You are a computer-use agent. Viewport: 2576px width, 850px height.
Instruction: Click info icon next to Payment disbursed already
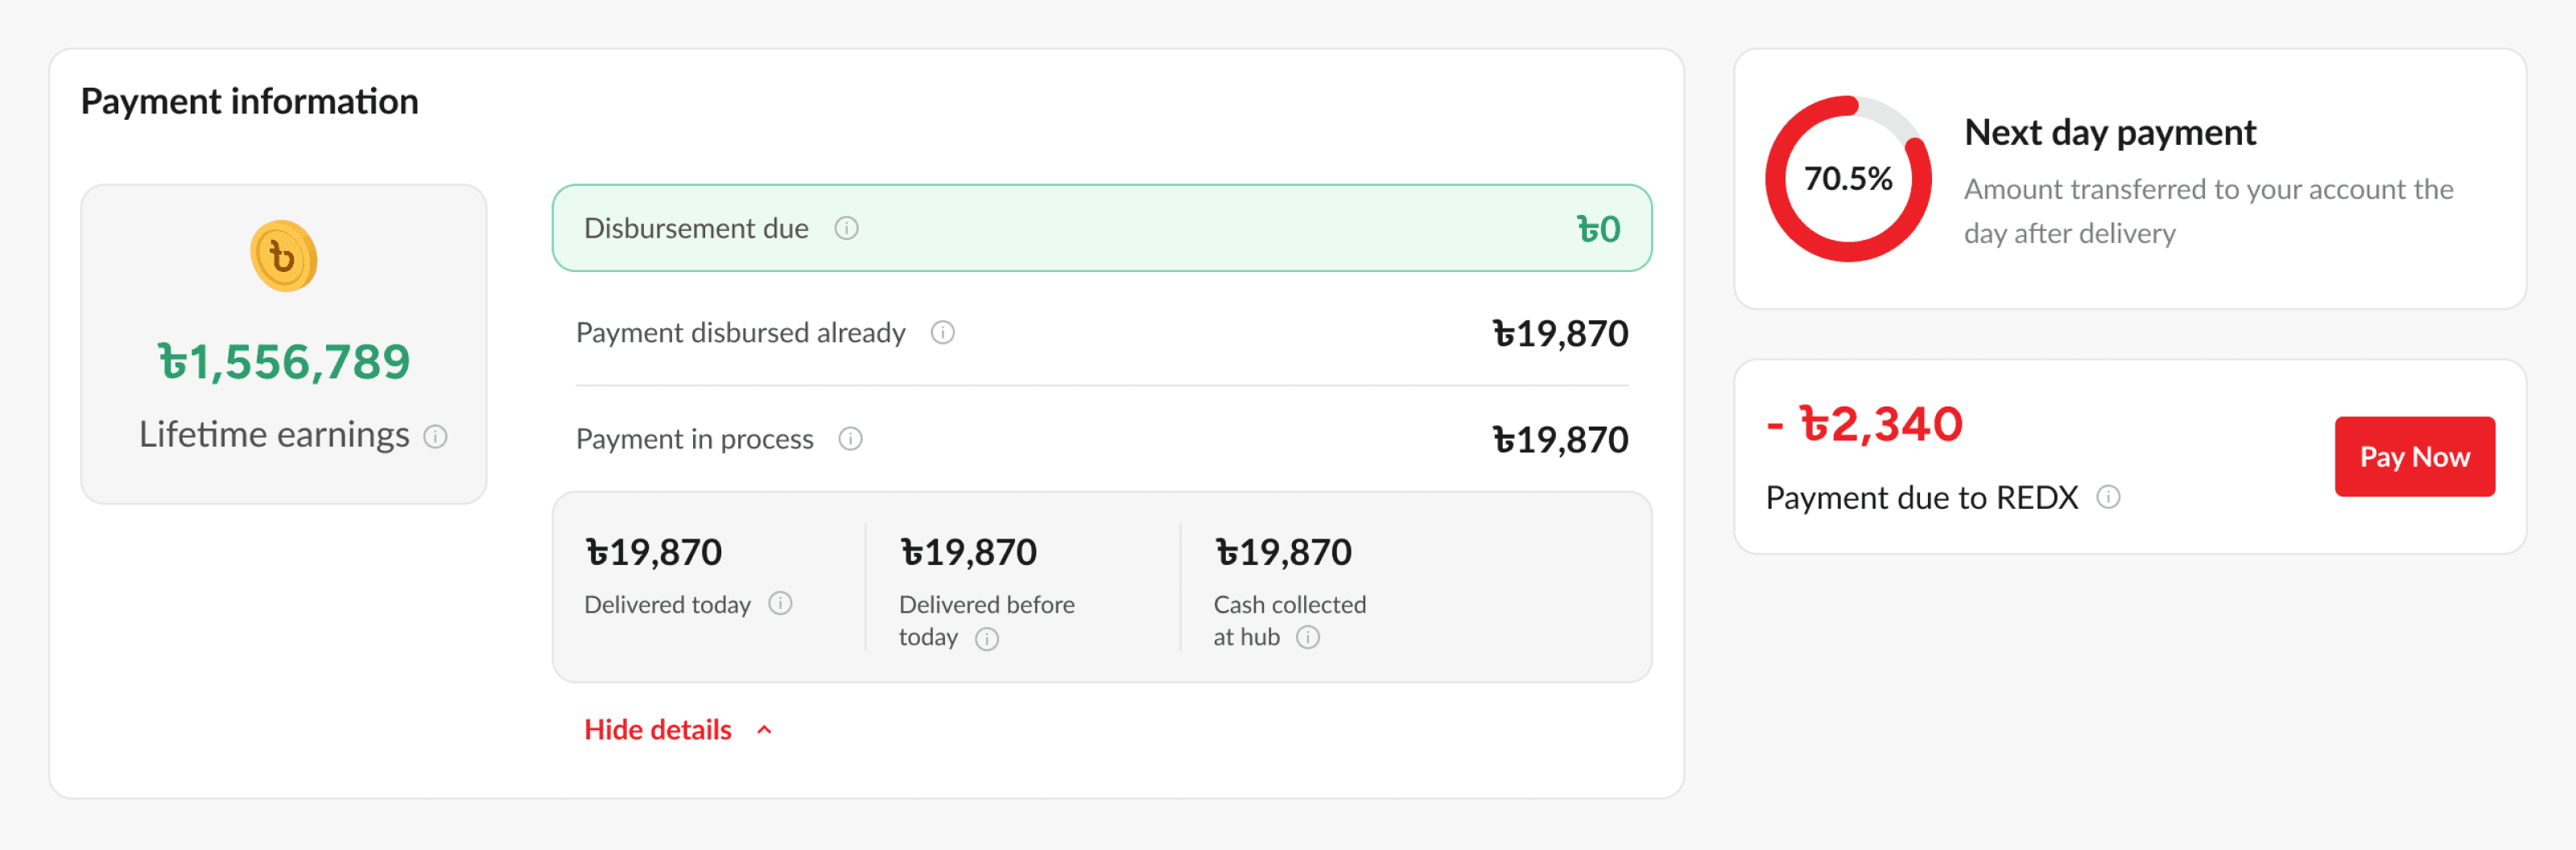click(x=942, y=332)
